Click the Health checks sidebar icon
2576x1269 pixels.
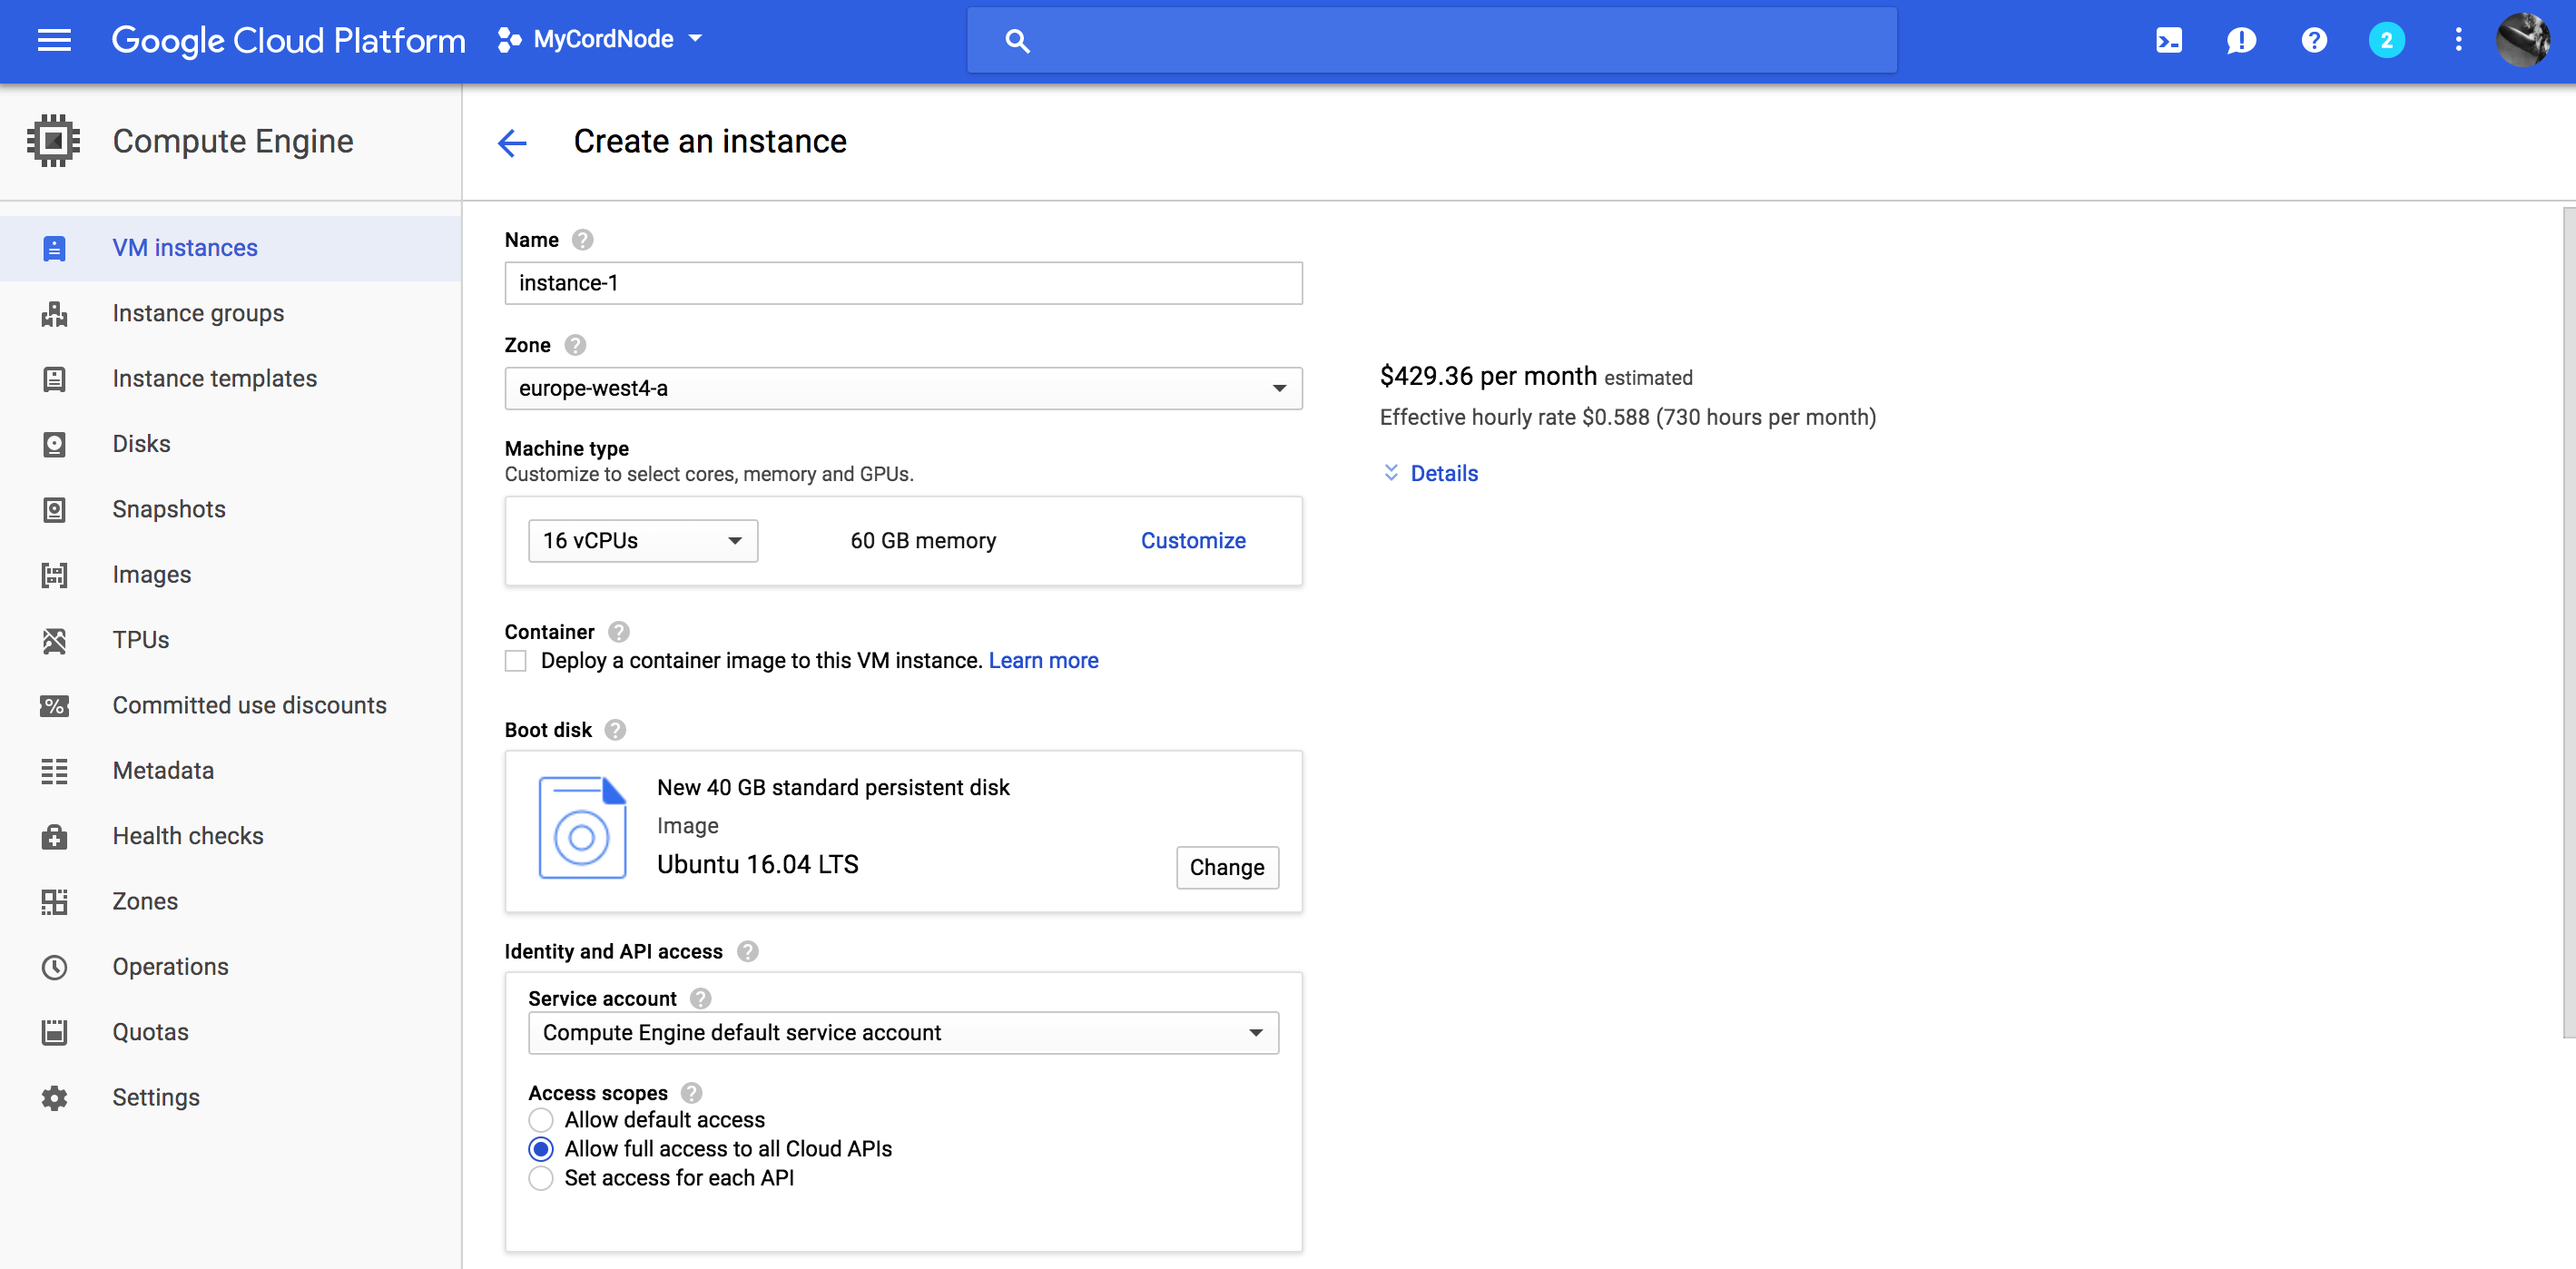click(x=54, y=836)
